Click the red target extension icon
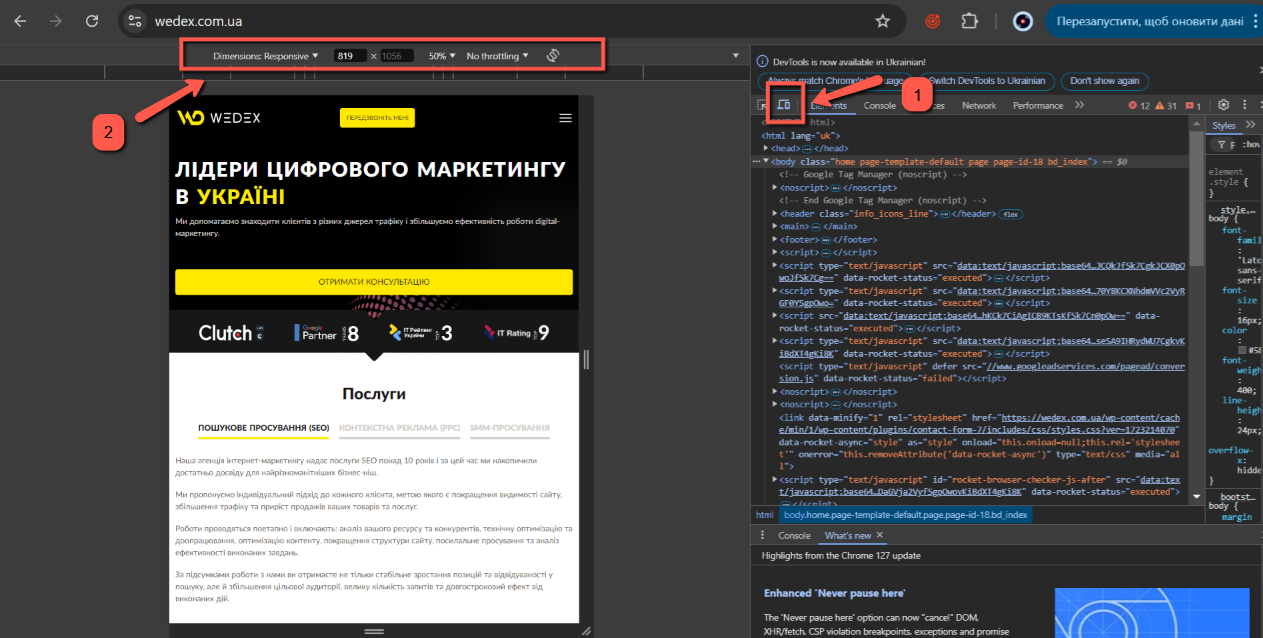The image size is (1263, 638). click(933, 21)
